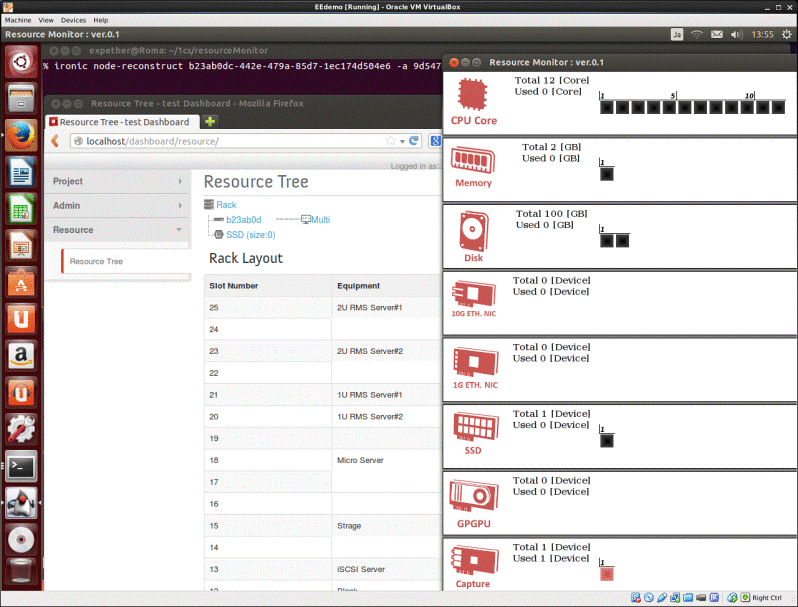Click the CPU Core chip icon
The width and height of the screenshot is (798, 607).
click(473, 94)
